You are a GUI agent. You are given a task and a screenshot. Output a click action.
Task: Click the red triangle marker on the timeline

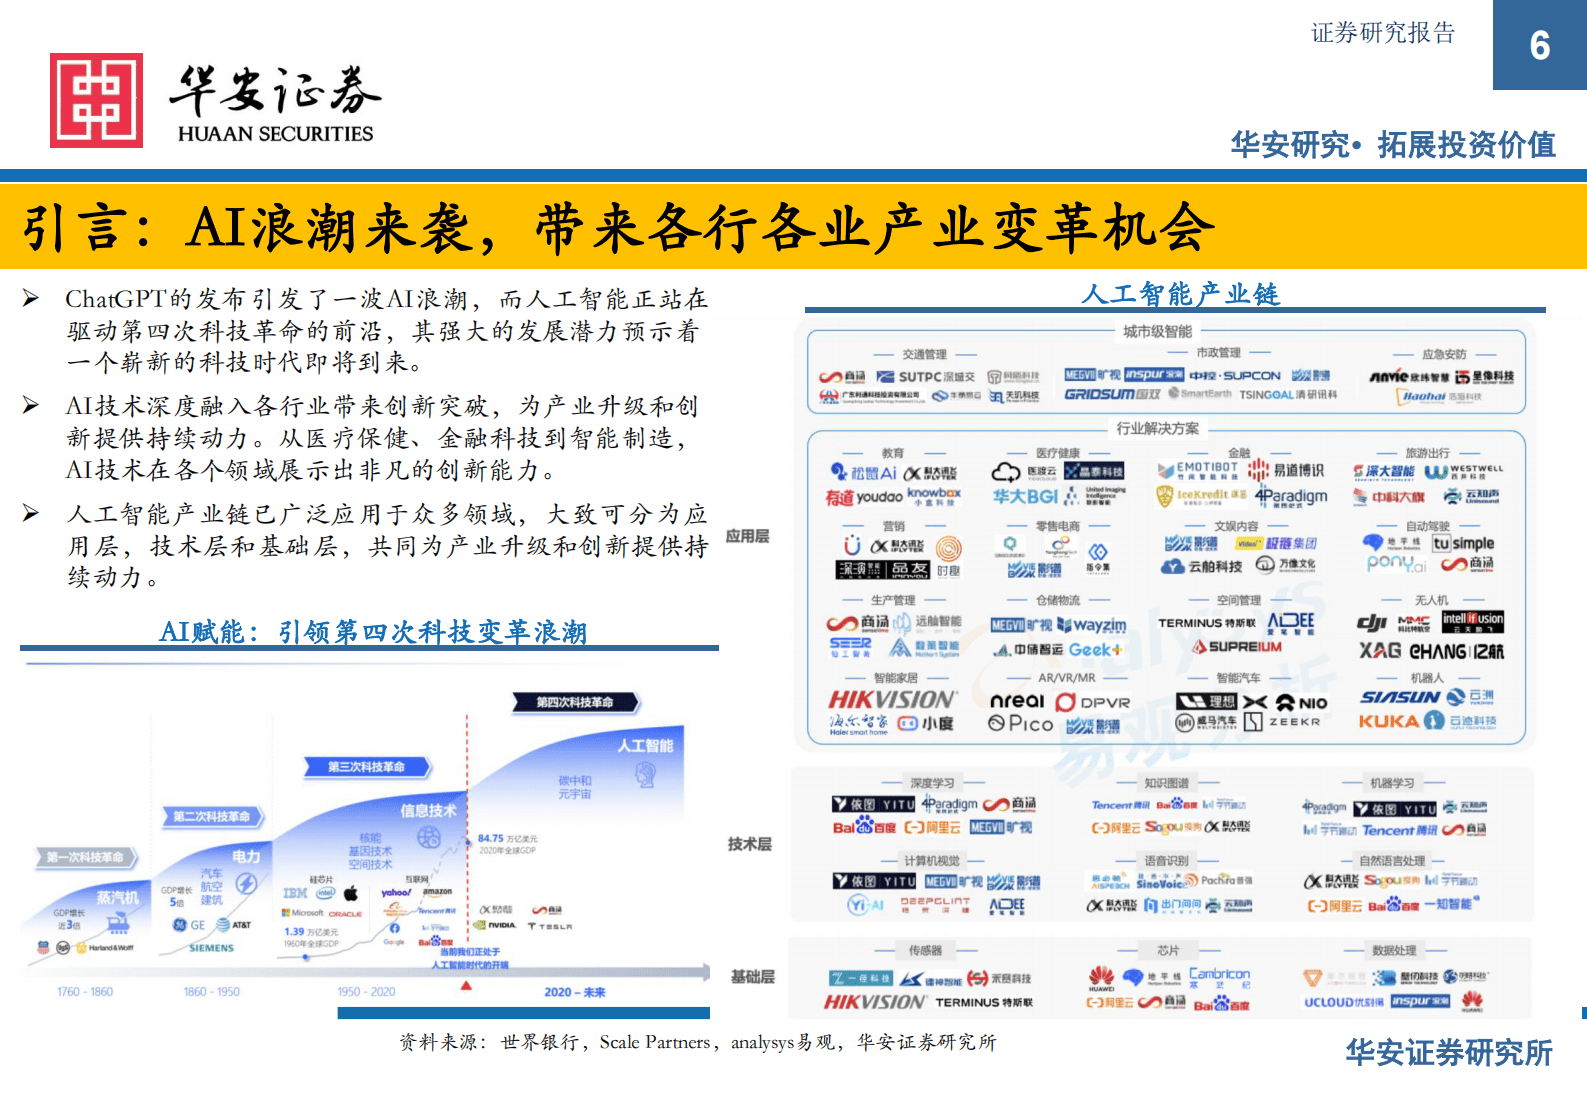[465, 986]
